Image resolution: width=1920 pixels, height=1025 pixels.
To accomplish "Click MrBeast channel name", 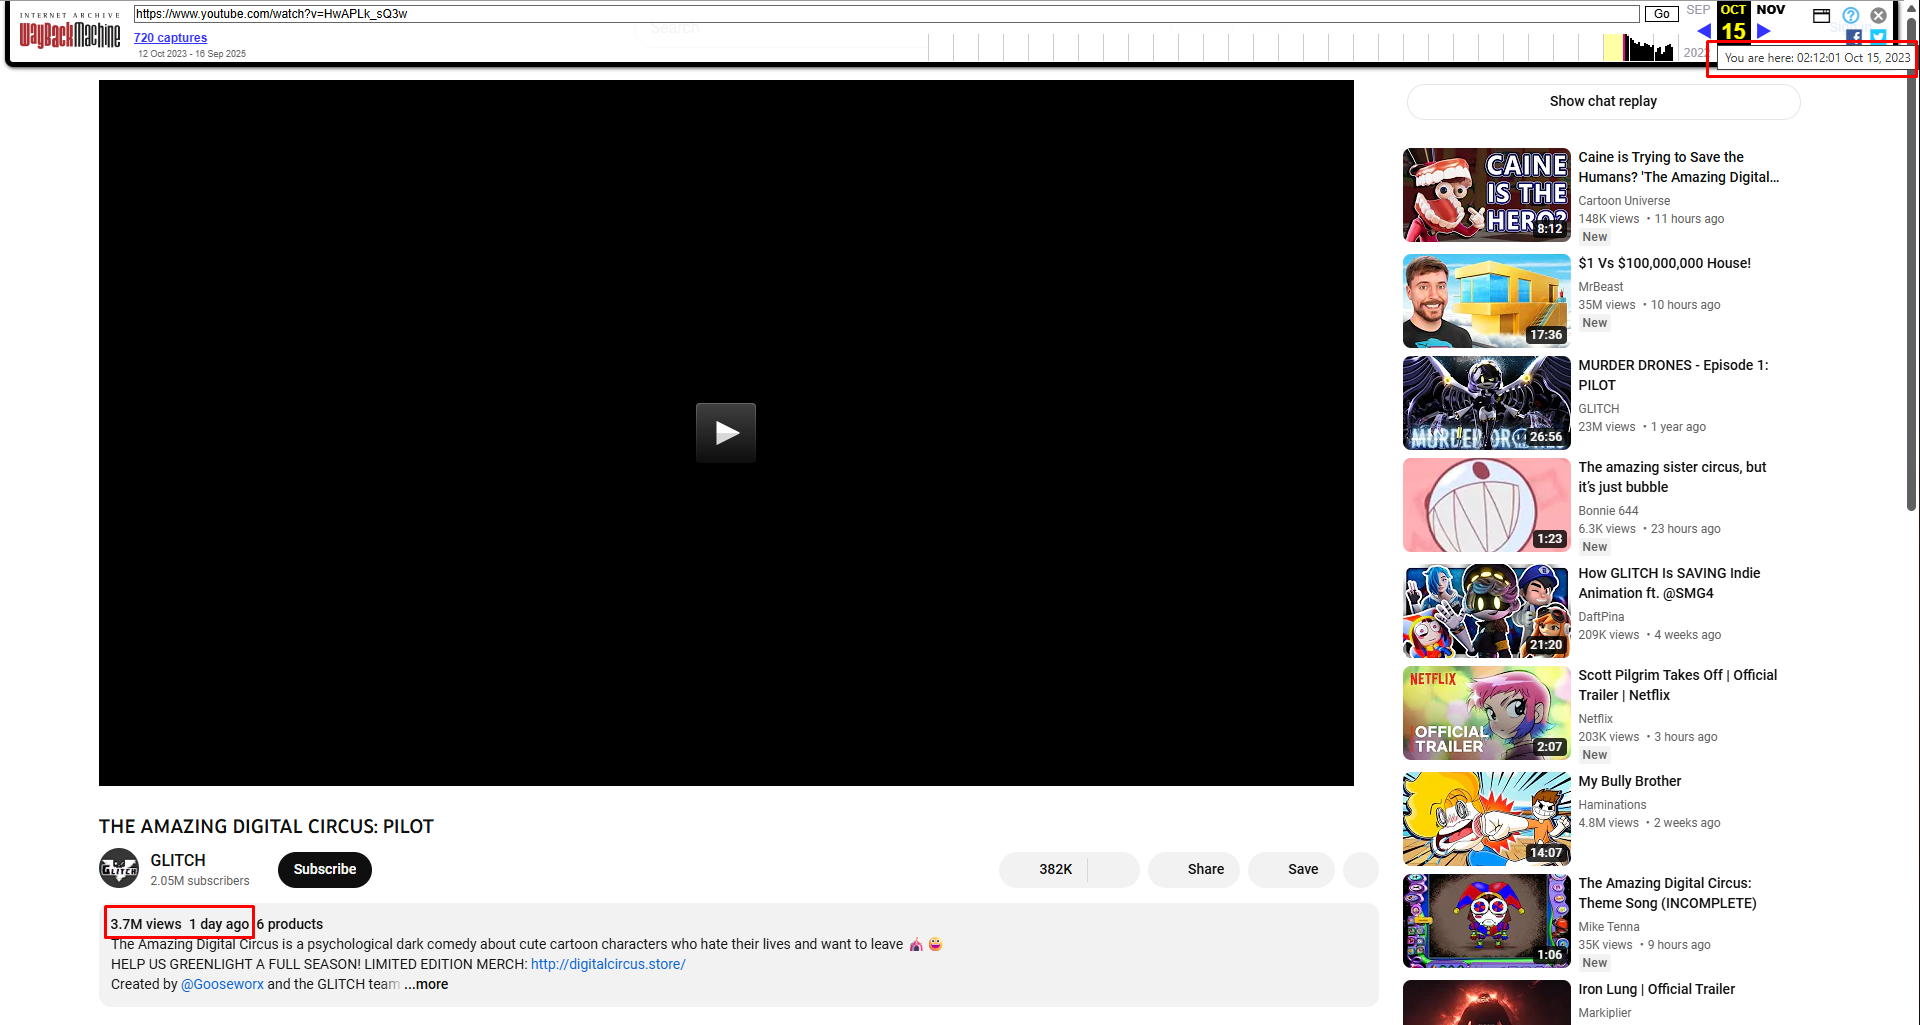I will [x=1600, y=287].
